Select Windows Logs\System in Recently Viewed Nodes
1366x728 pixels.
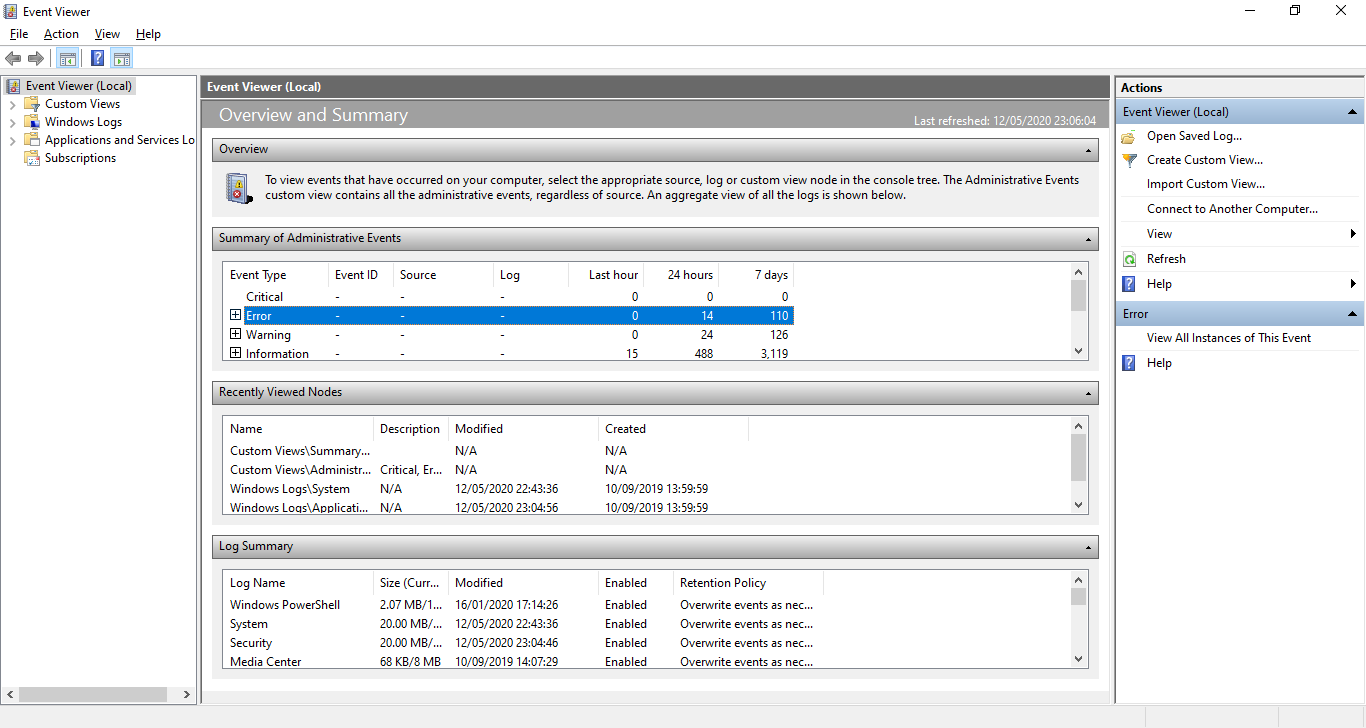point(290,489)
